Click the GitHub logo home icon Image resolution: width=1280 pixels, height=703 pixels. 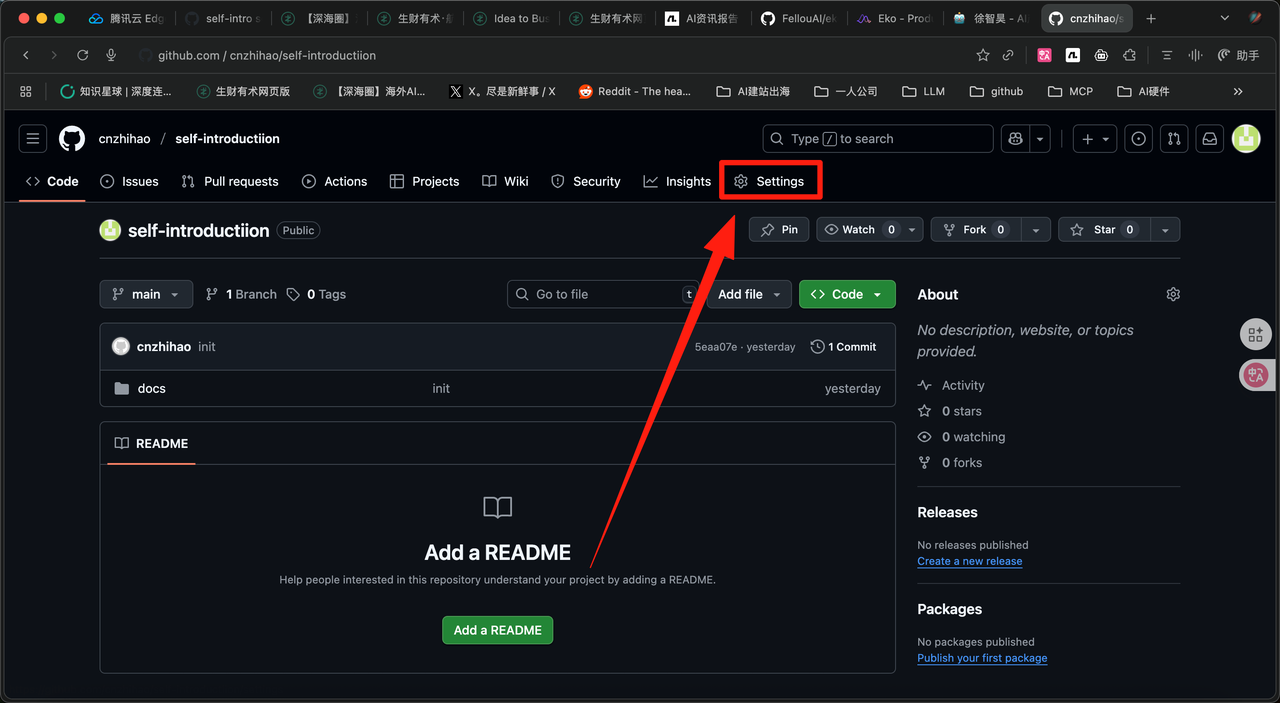point(72,139)
